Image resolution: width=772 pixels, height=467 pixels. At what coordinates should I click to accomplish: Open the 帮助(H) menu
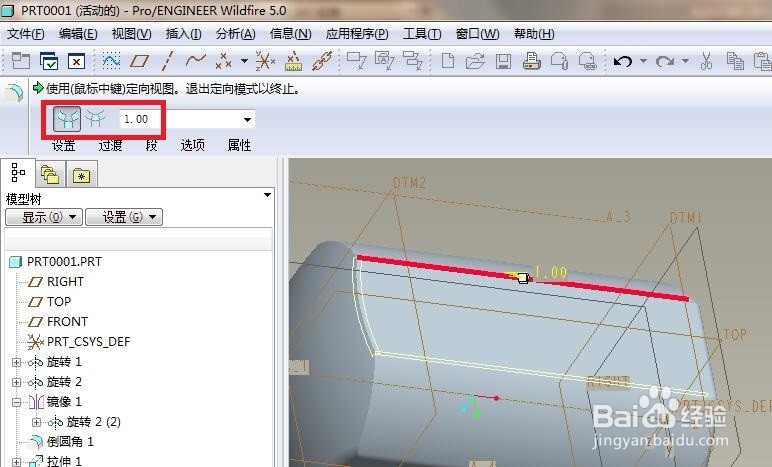[x=534, y=34]
